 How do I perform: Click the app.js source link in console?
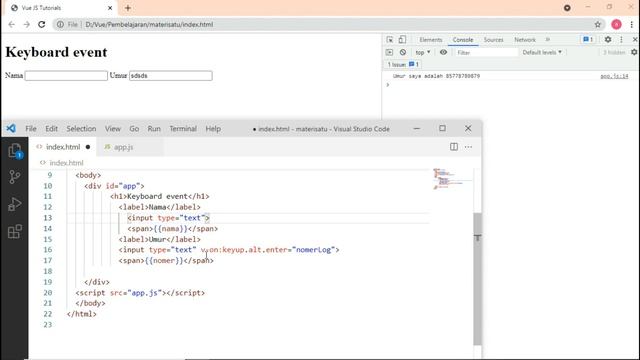click(x=614, y=76)
